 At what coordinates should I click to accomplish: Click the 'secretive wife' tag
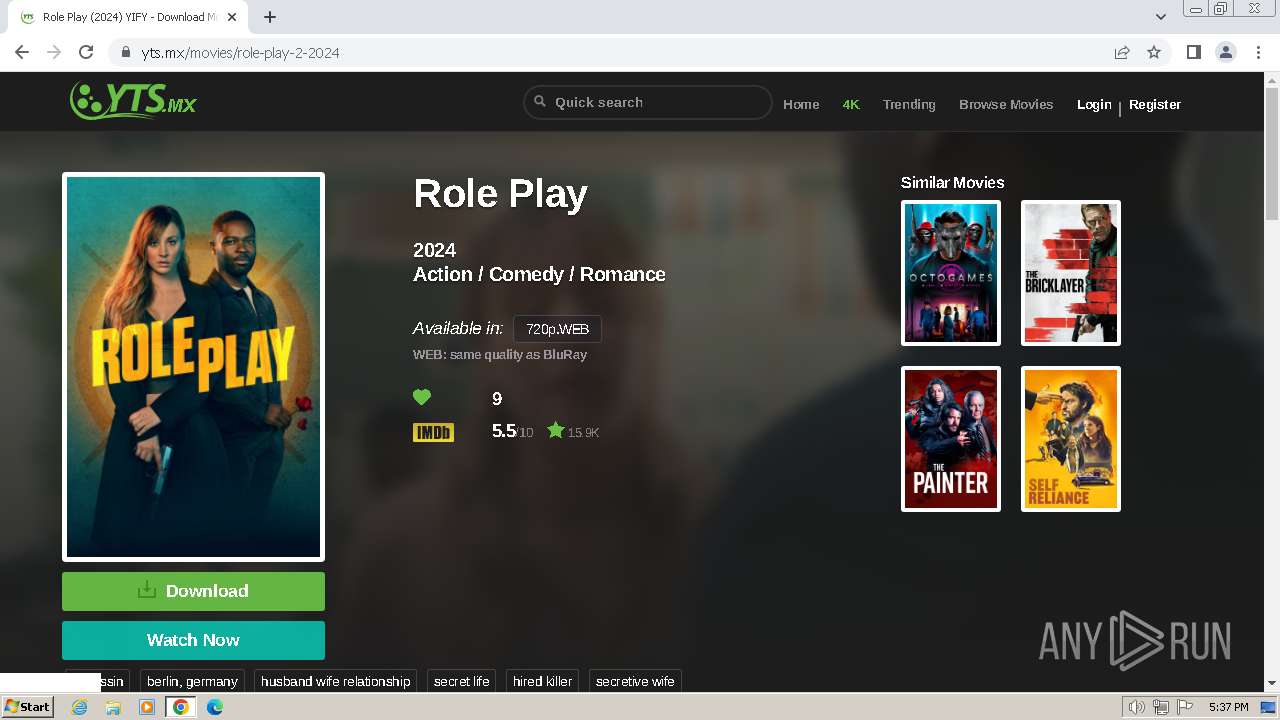635,681
